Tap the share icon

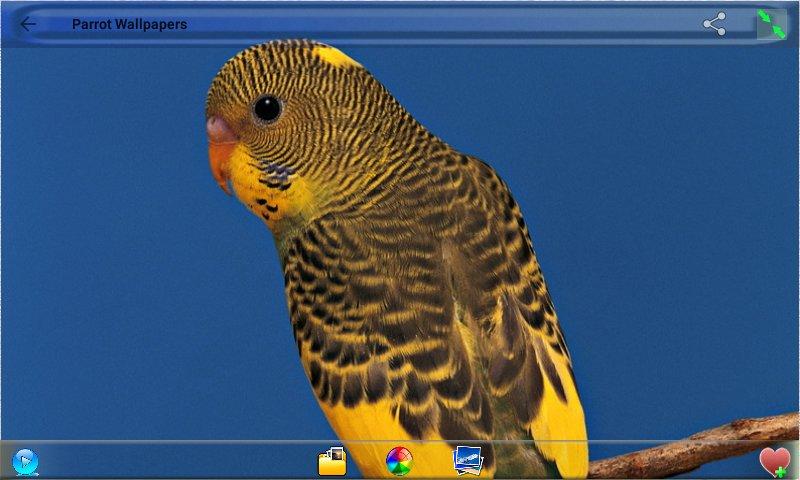pyautogui.click(x=714, y=24)
